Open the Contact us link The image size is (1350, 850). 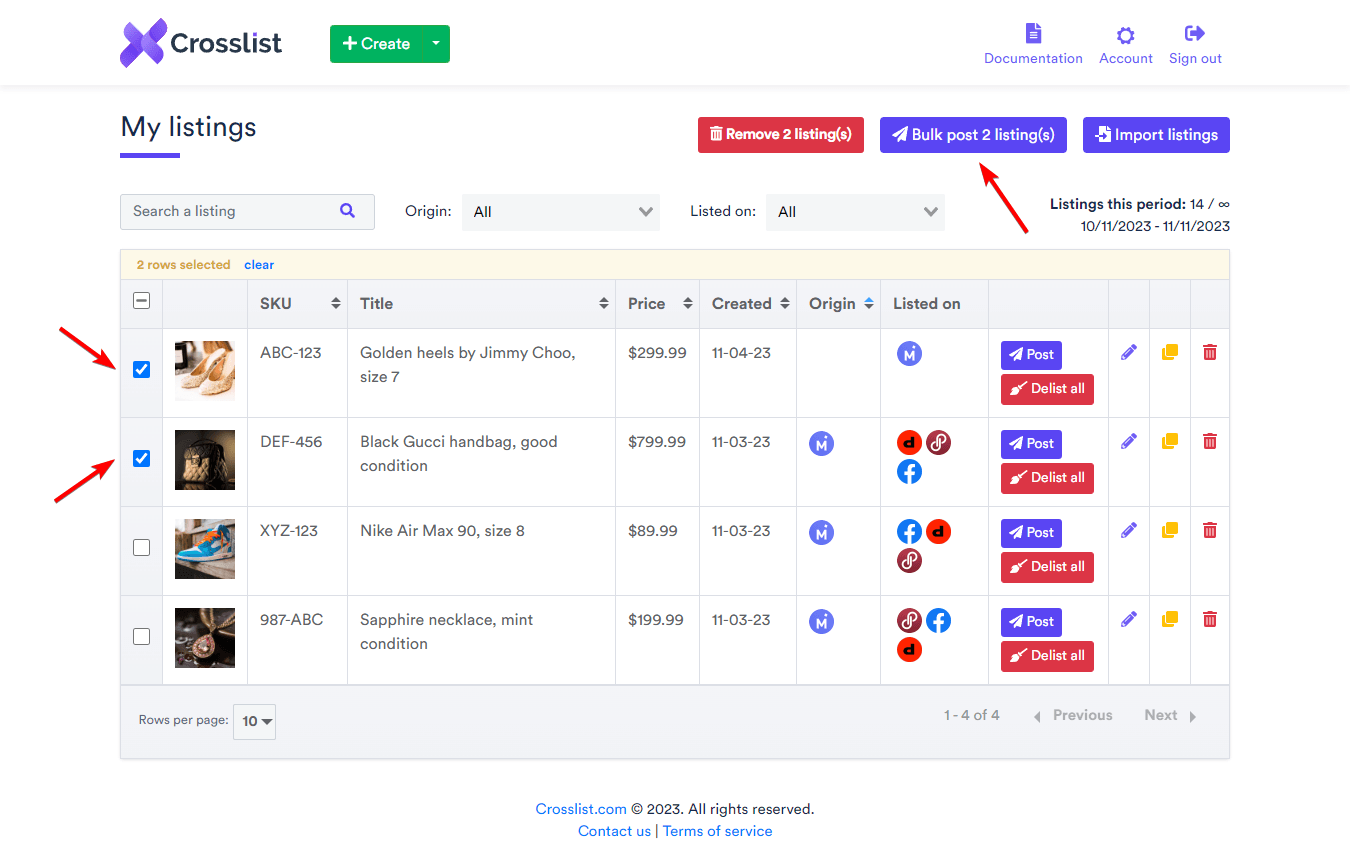tap(614, 831)
